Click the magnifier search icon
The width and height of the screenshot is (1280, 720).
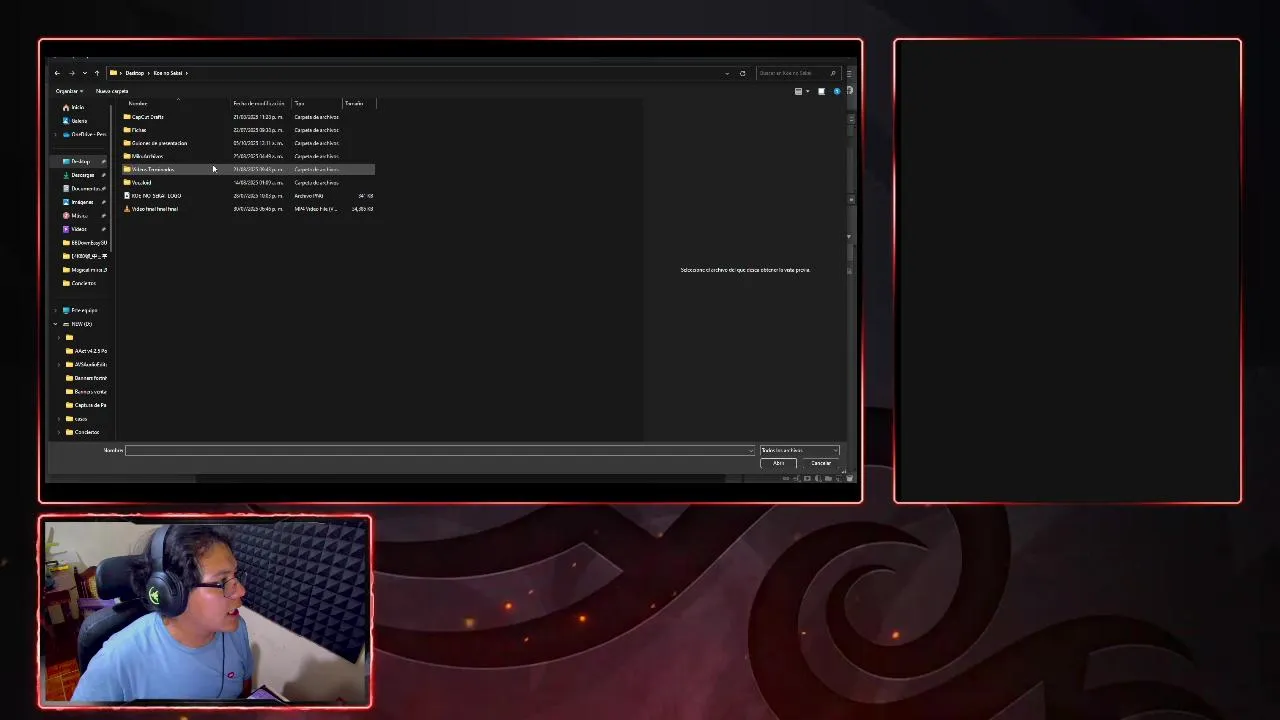(833, 73)
